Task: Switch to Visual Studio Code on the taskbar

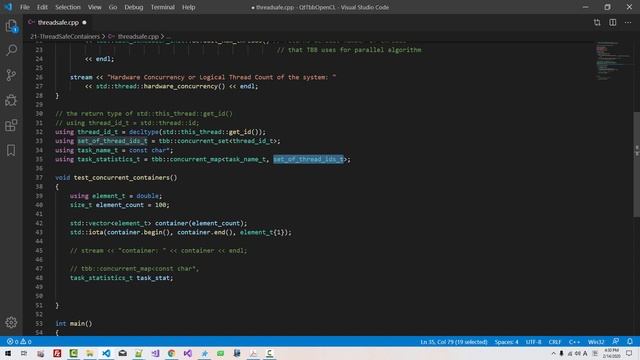Action: [106, 353]
